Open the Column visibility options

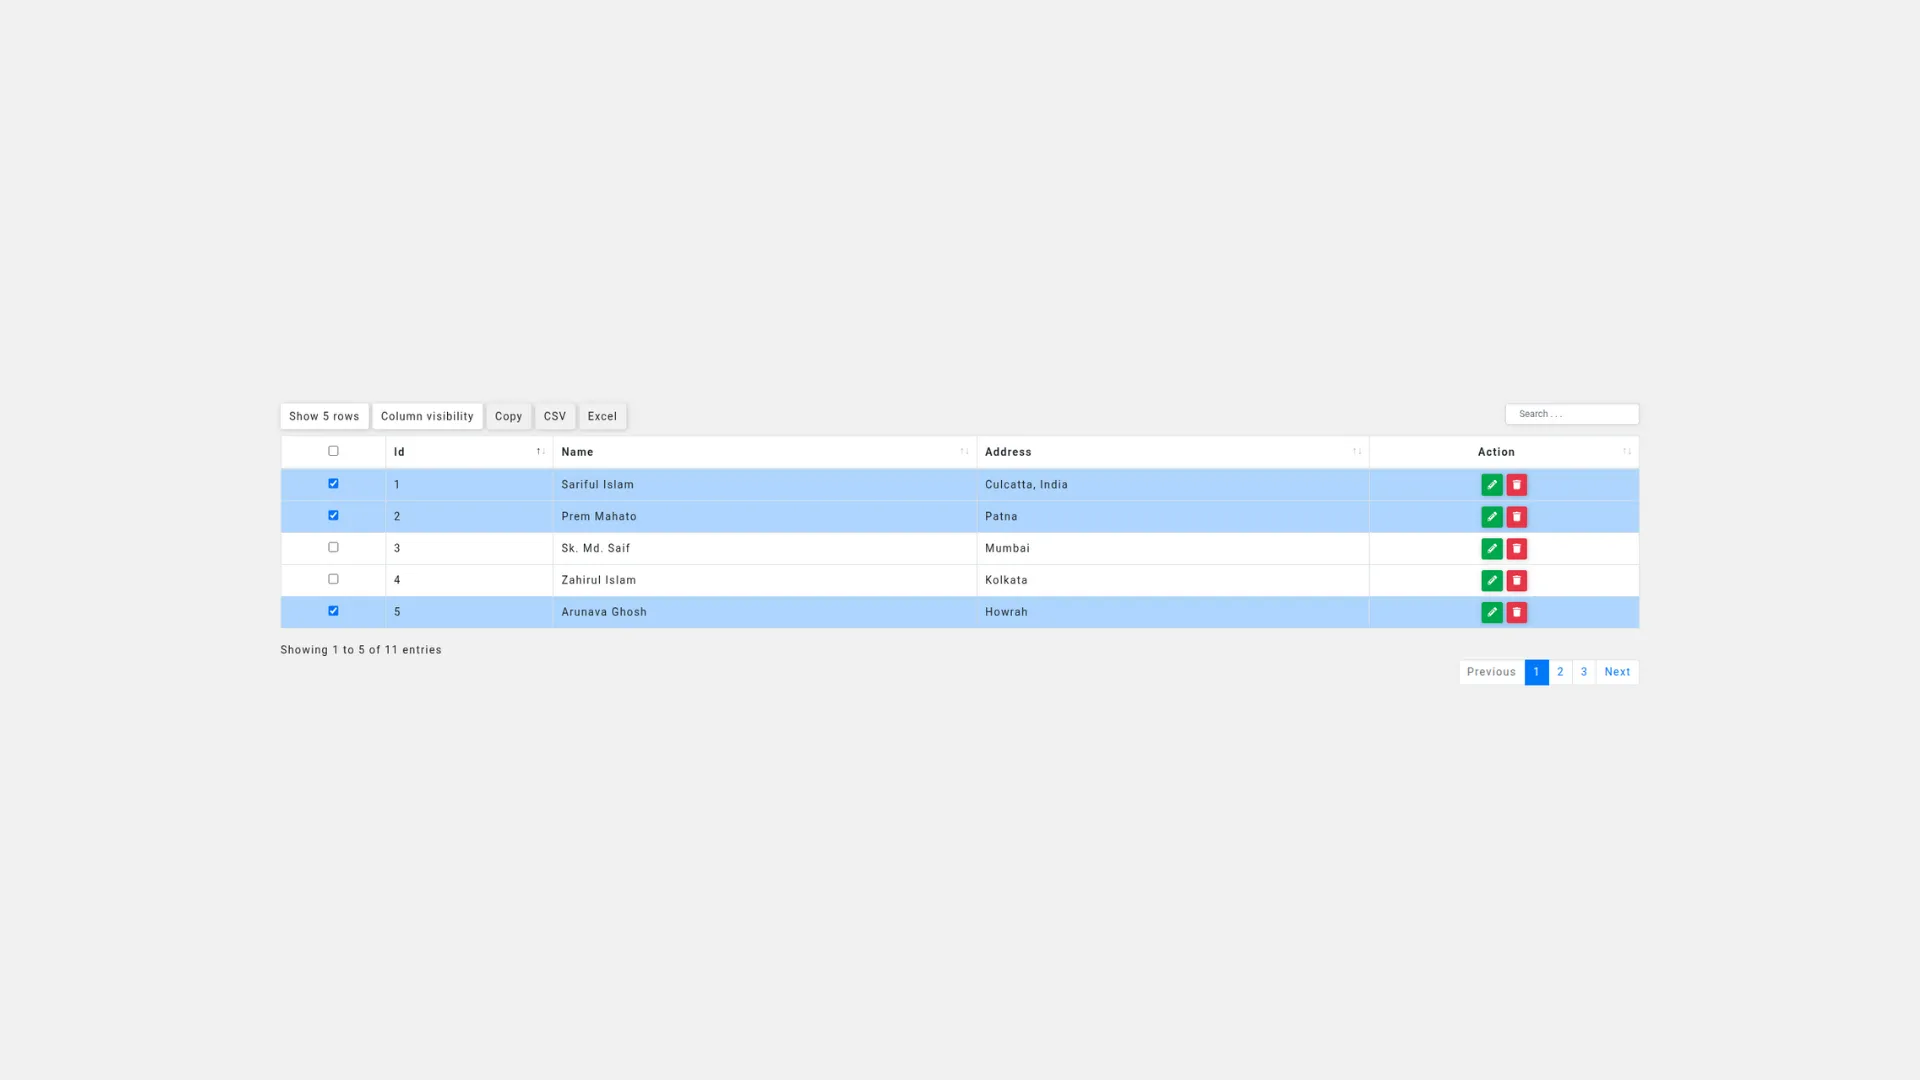click(x=427, y=416)
